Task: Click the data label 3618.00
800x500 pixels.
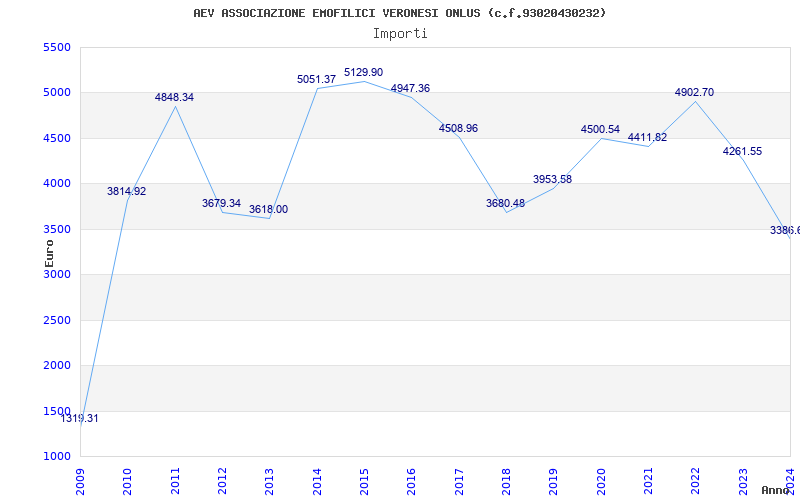Action: pos(268,209)
